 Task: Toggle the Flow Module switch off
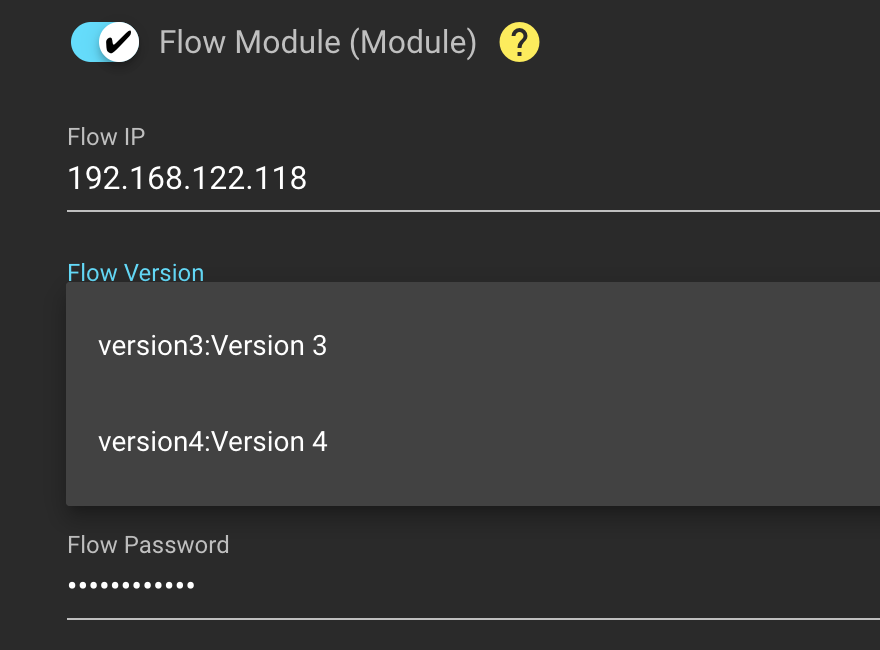[105, 43]
